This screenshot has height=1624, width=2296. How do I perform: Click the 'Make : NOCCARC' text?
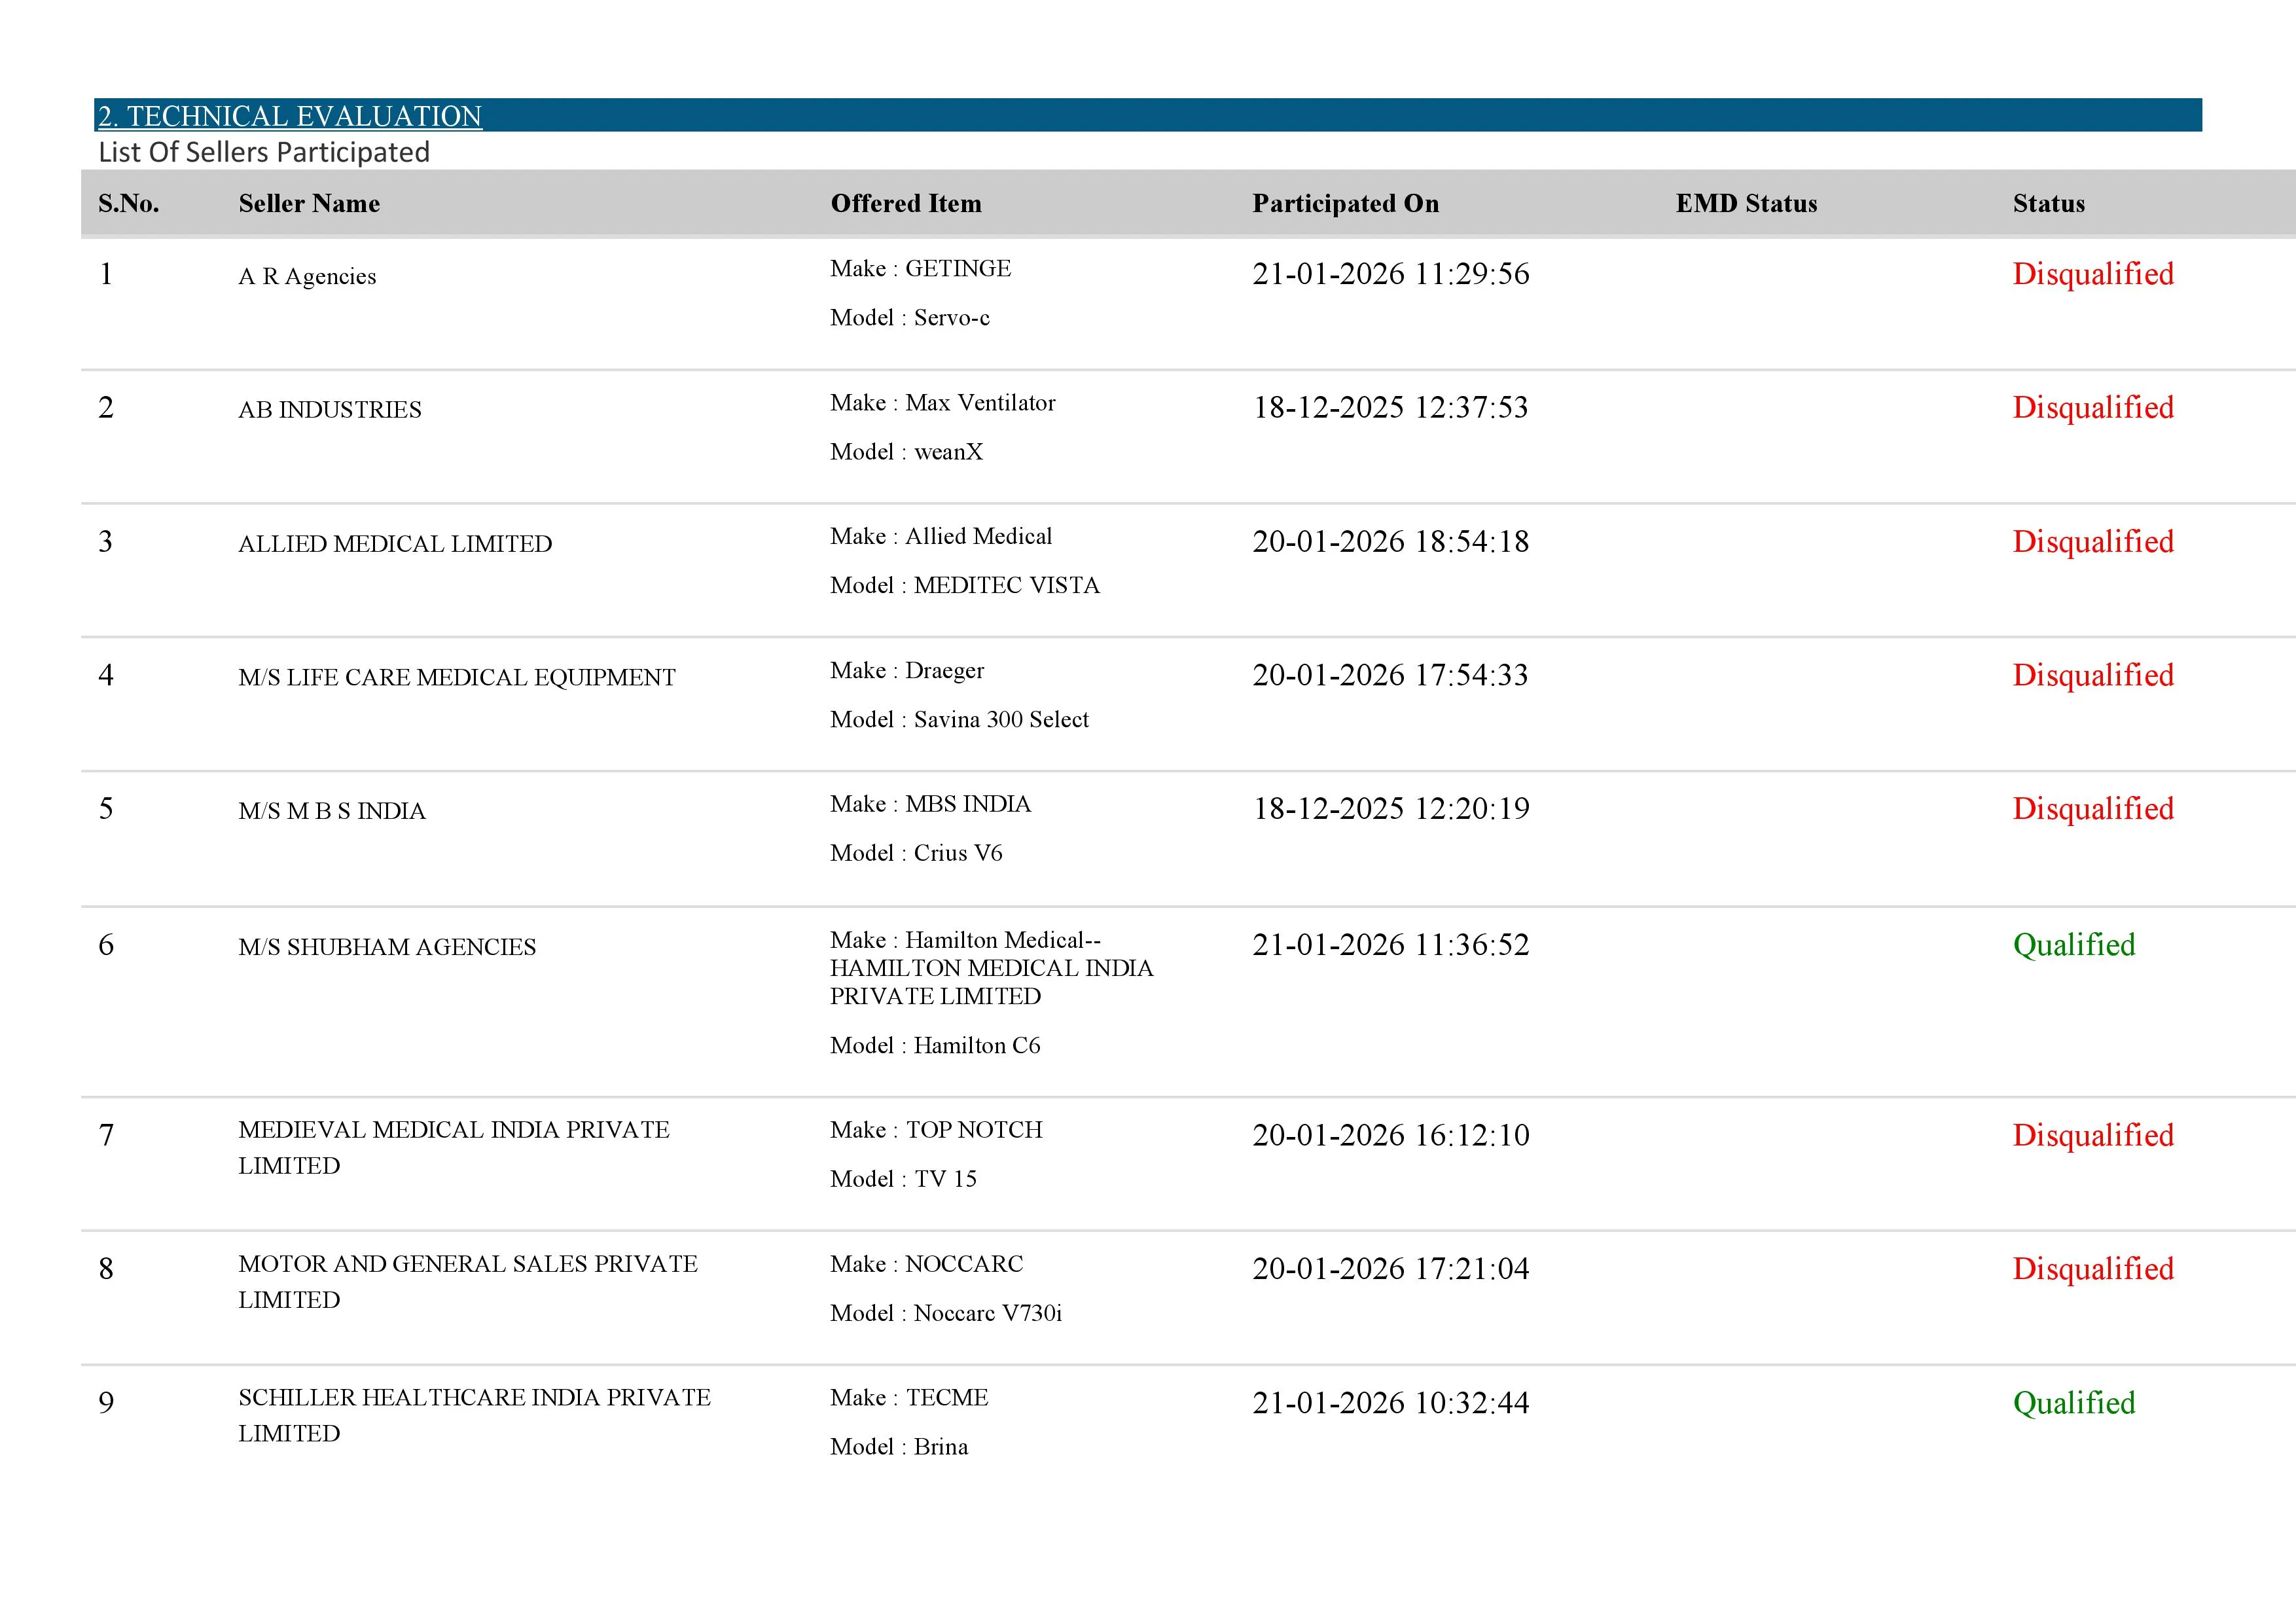(927, 1264)
